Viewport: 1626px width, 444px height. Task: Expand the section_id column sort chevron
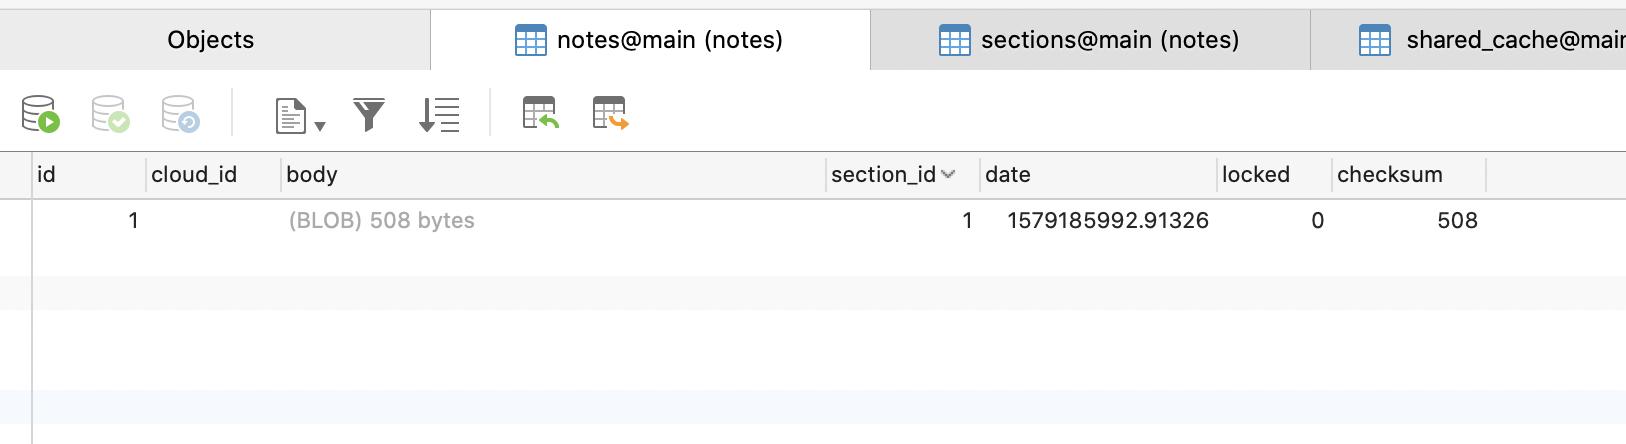[x=948, y=174]
